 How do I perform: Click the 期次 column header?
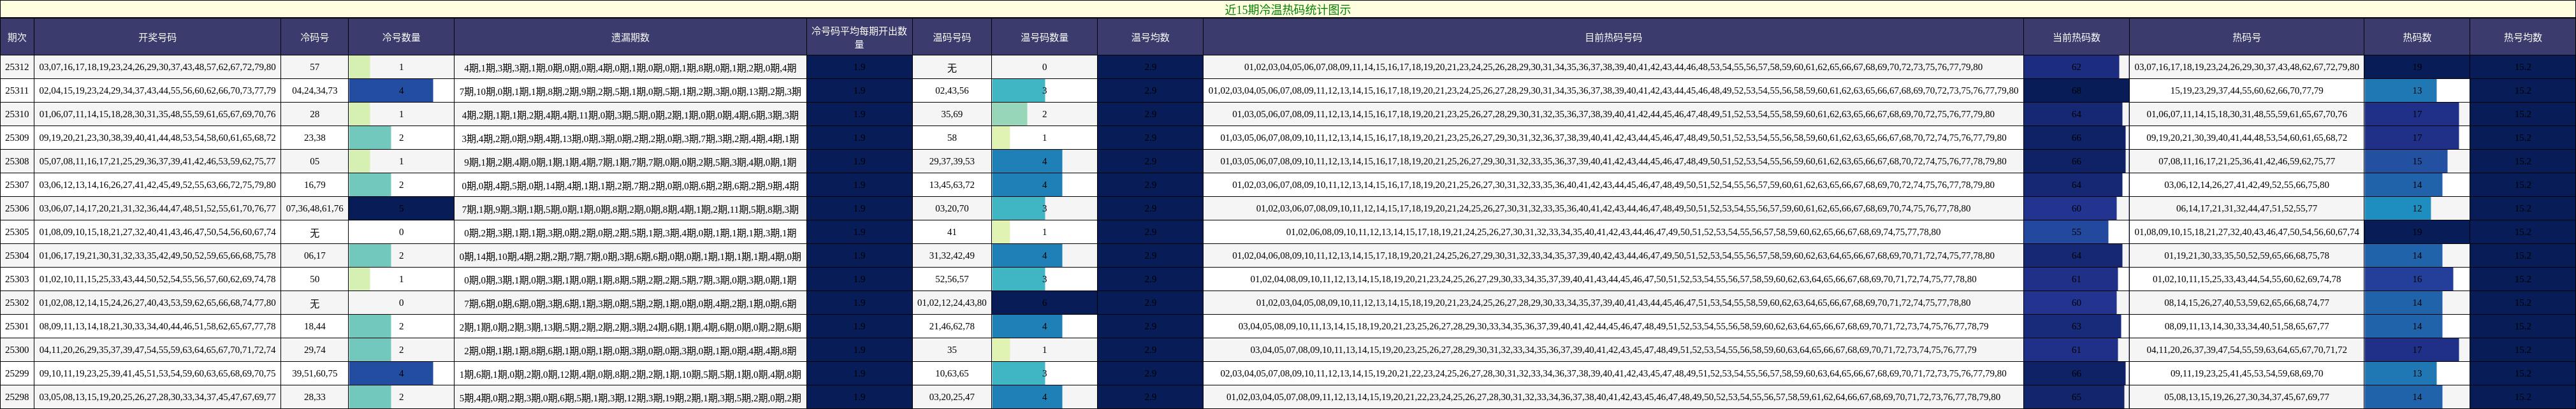(17, 37)
